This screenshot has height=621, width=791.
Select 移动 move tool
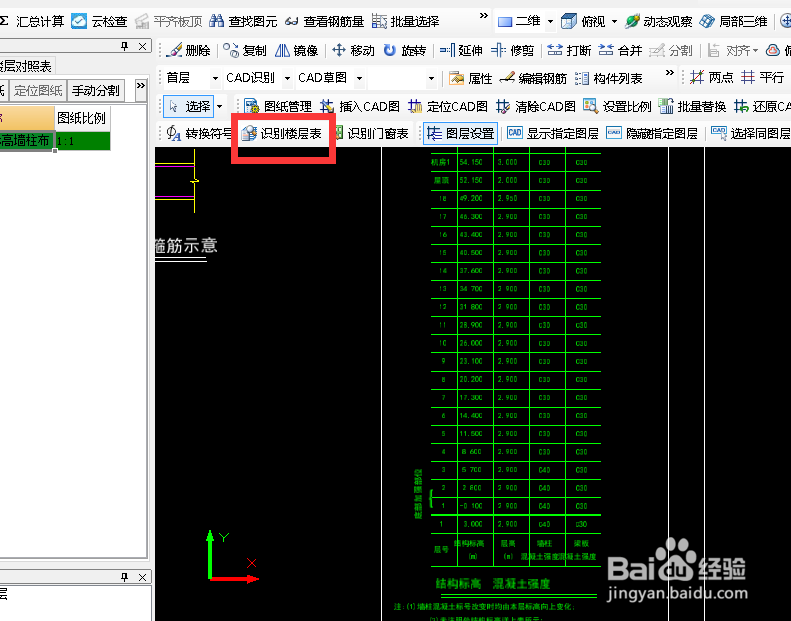tap(353, 50)
